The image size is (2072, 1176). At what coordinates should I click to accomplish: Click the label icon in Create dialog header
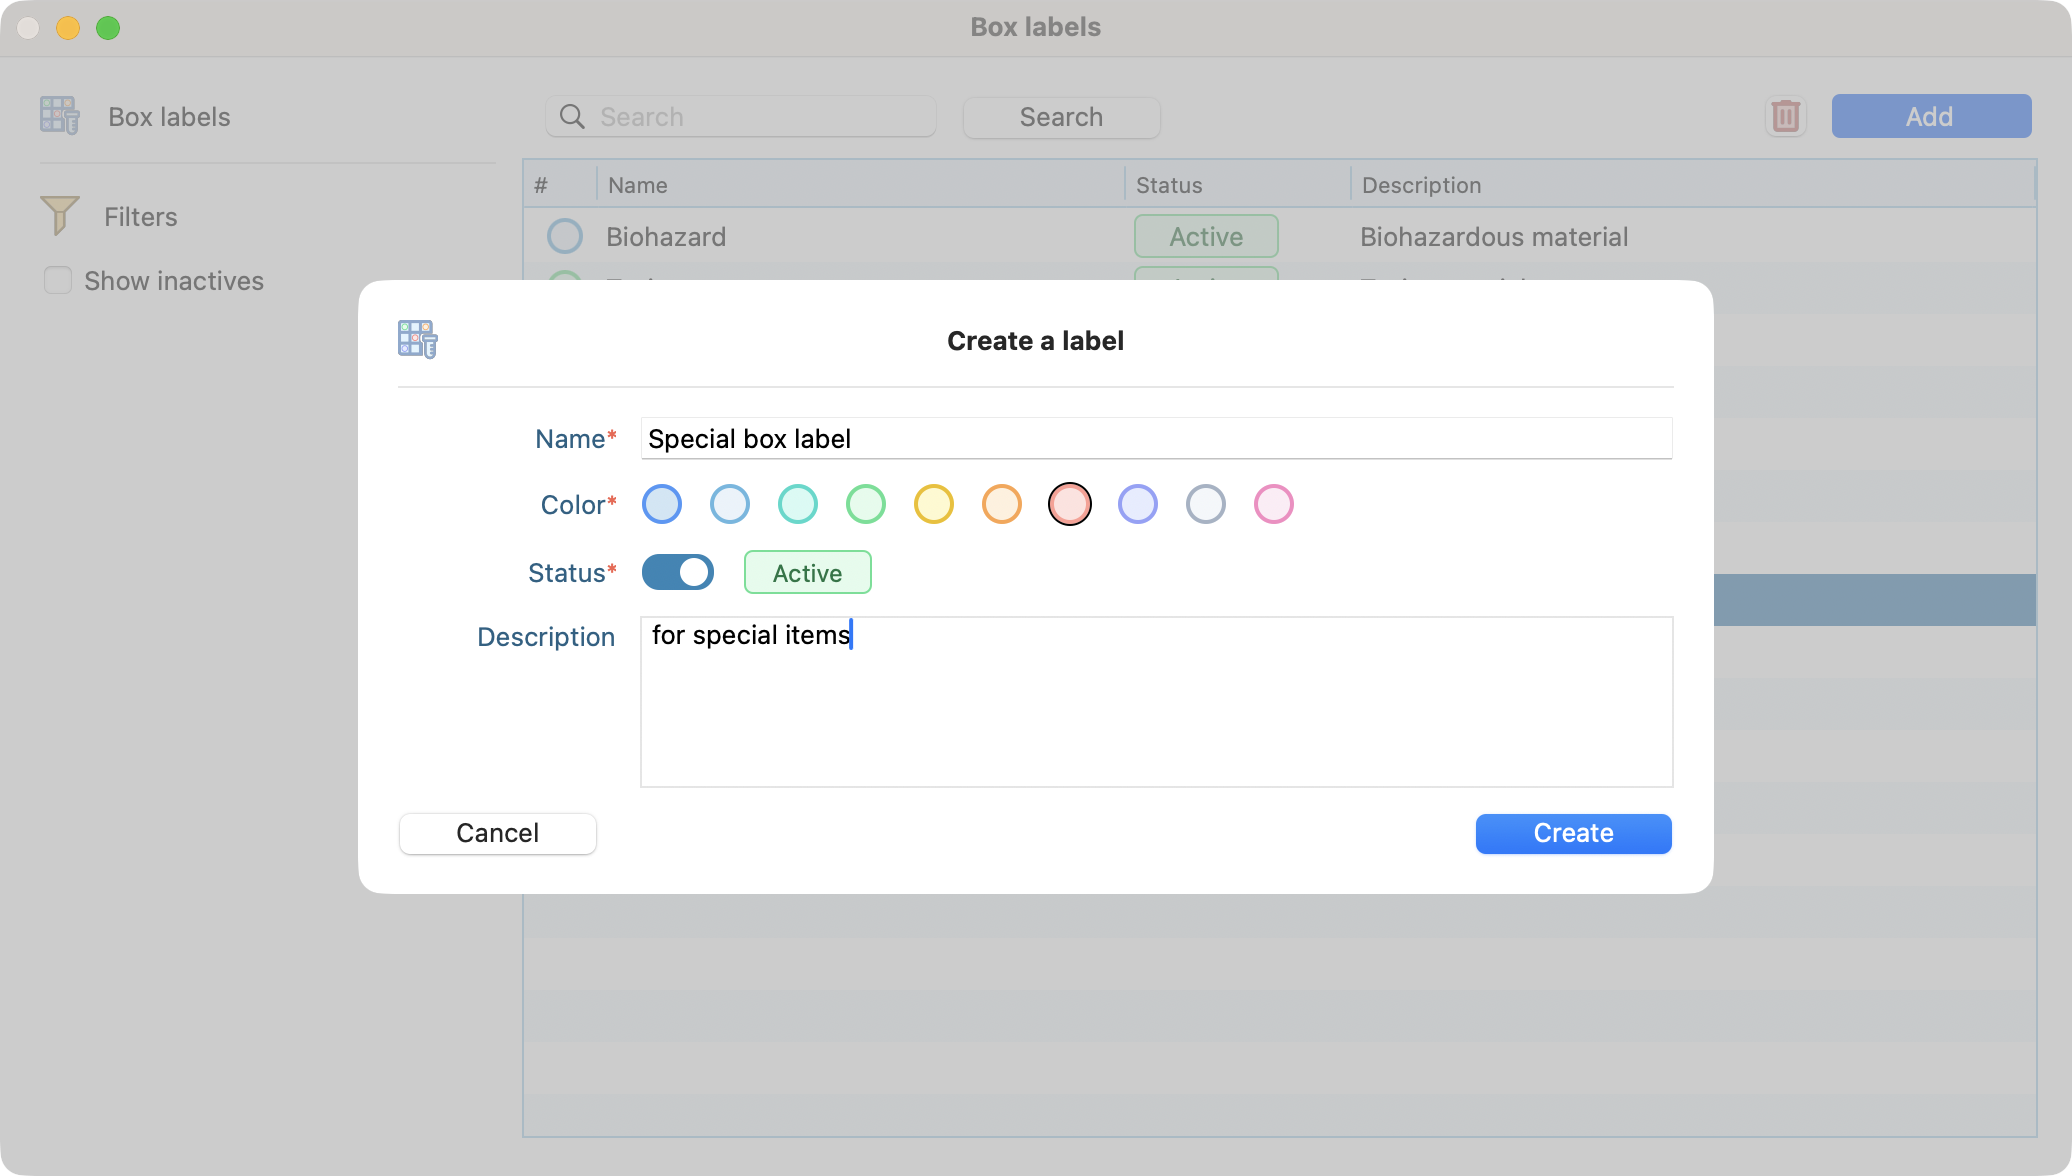click(x=417, y=340)
